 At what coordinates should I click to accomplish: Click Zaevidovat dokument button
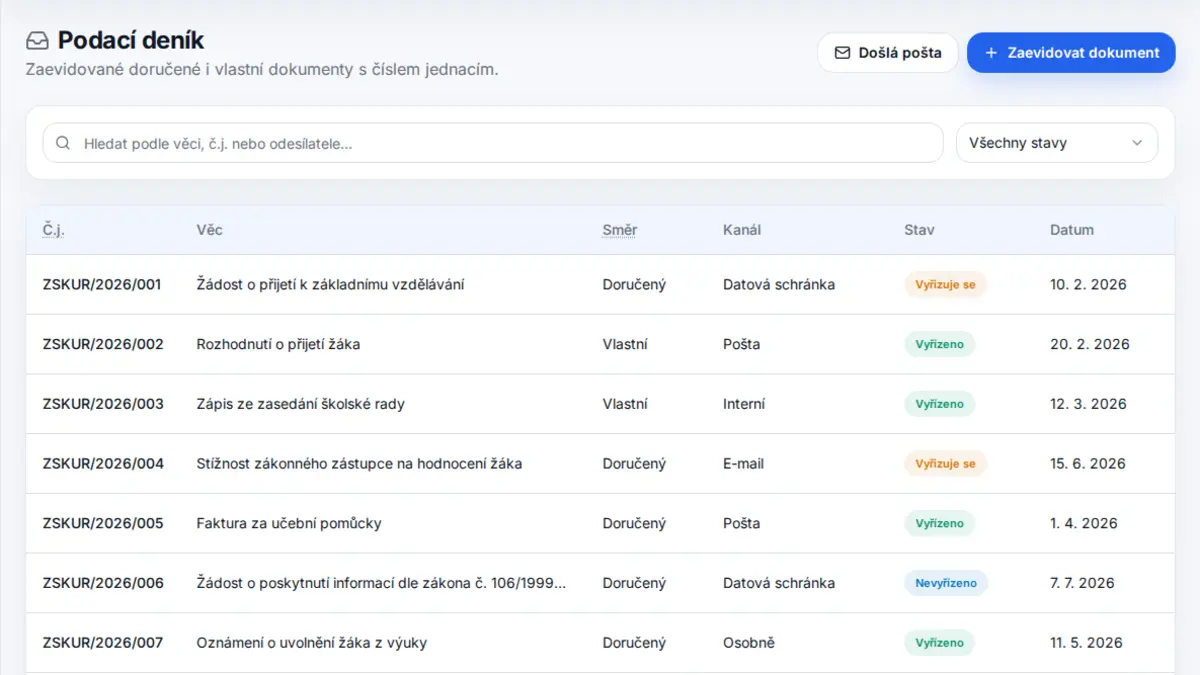pos(1071,53)
